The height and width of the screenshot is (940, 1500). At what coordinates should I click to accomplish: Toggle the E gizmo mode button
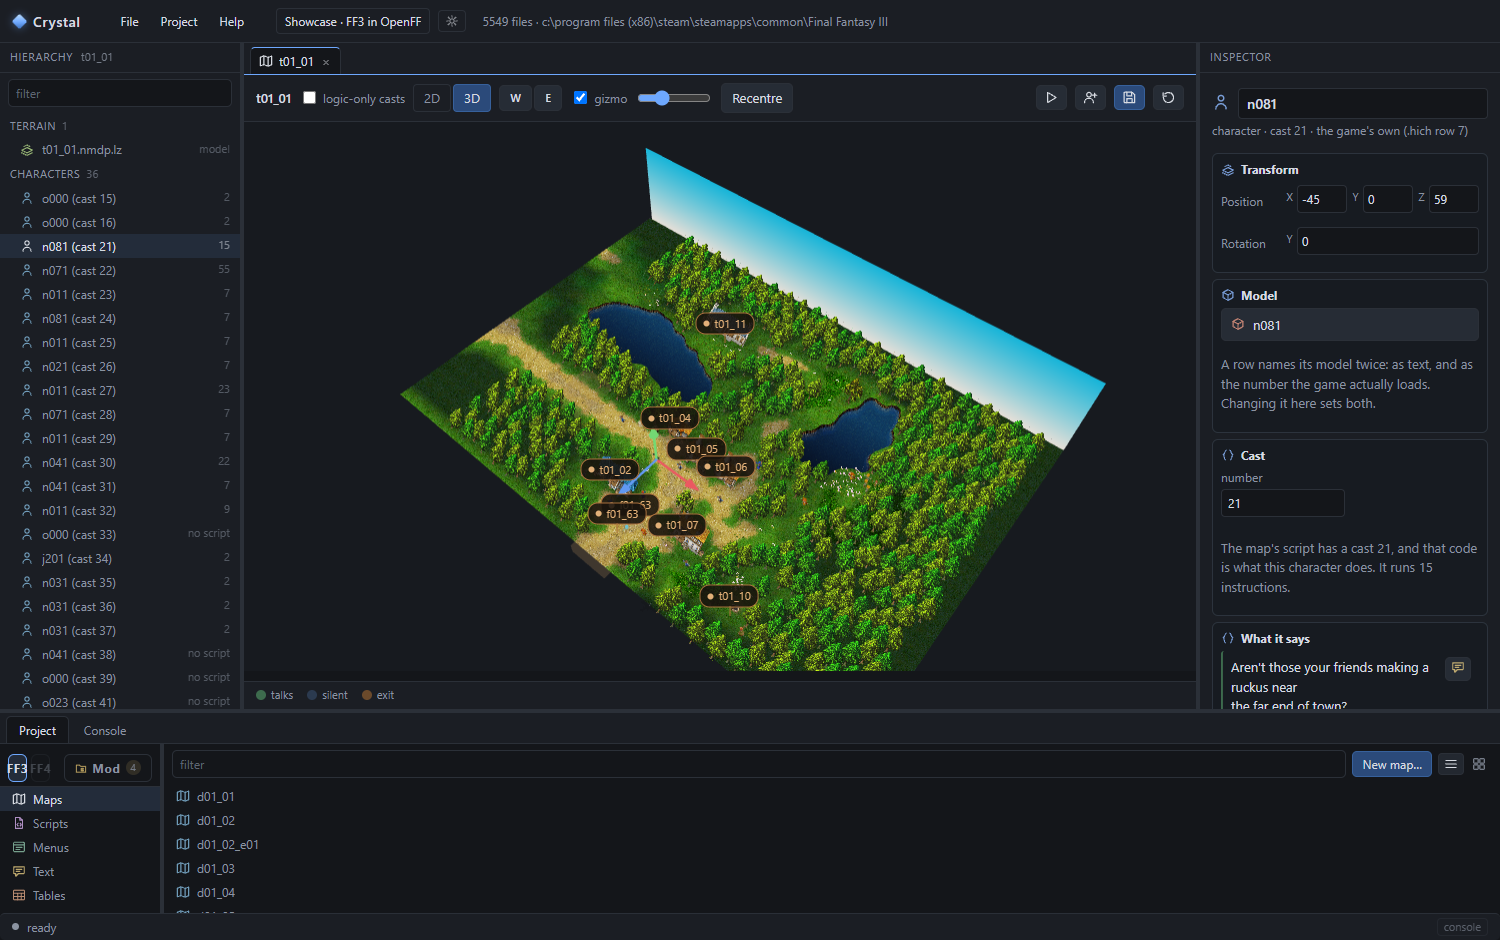point(548,98)
